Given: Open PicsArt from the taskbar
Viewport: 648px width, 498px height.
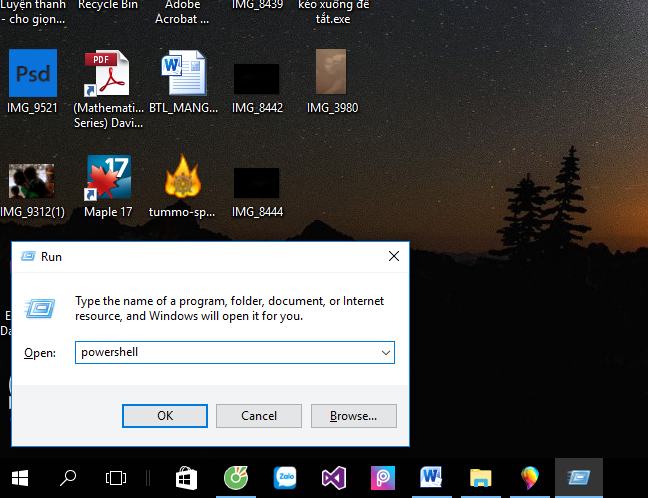Looking at the screenshot, I should click(383, 478).
